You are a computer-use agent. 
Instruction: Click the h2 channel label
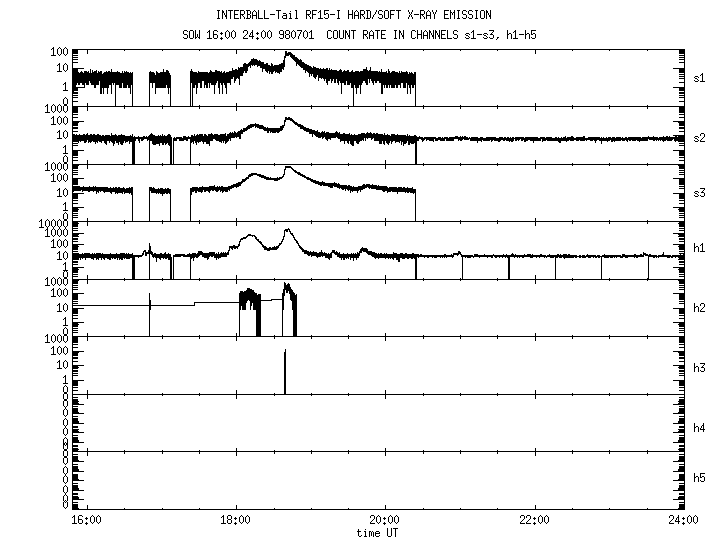coord(700,308)
